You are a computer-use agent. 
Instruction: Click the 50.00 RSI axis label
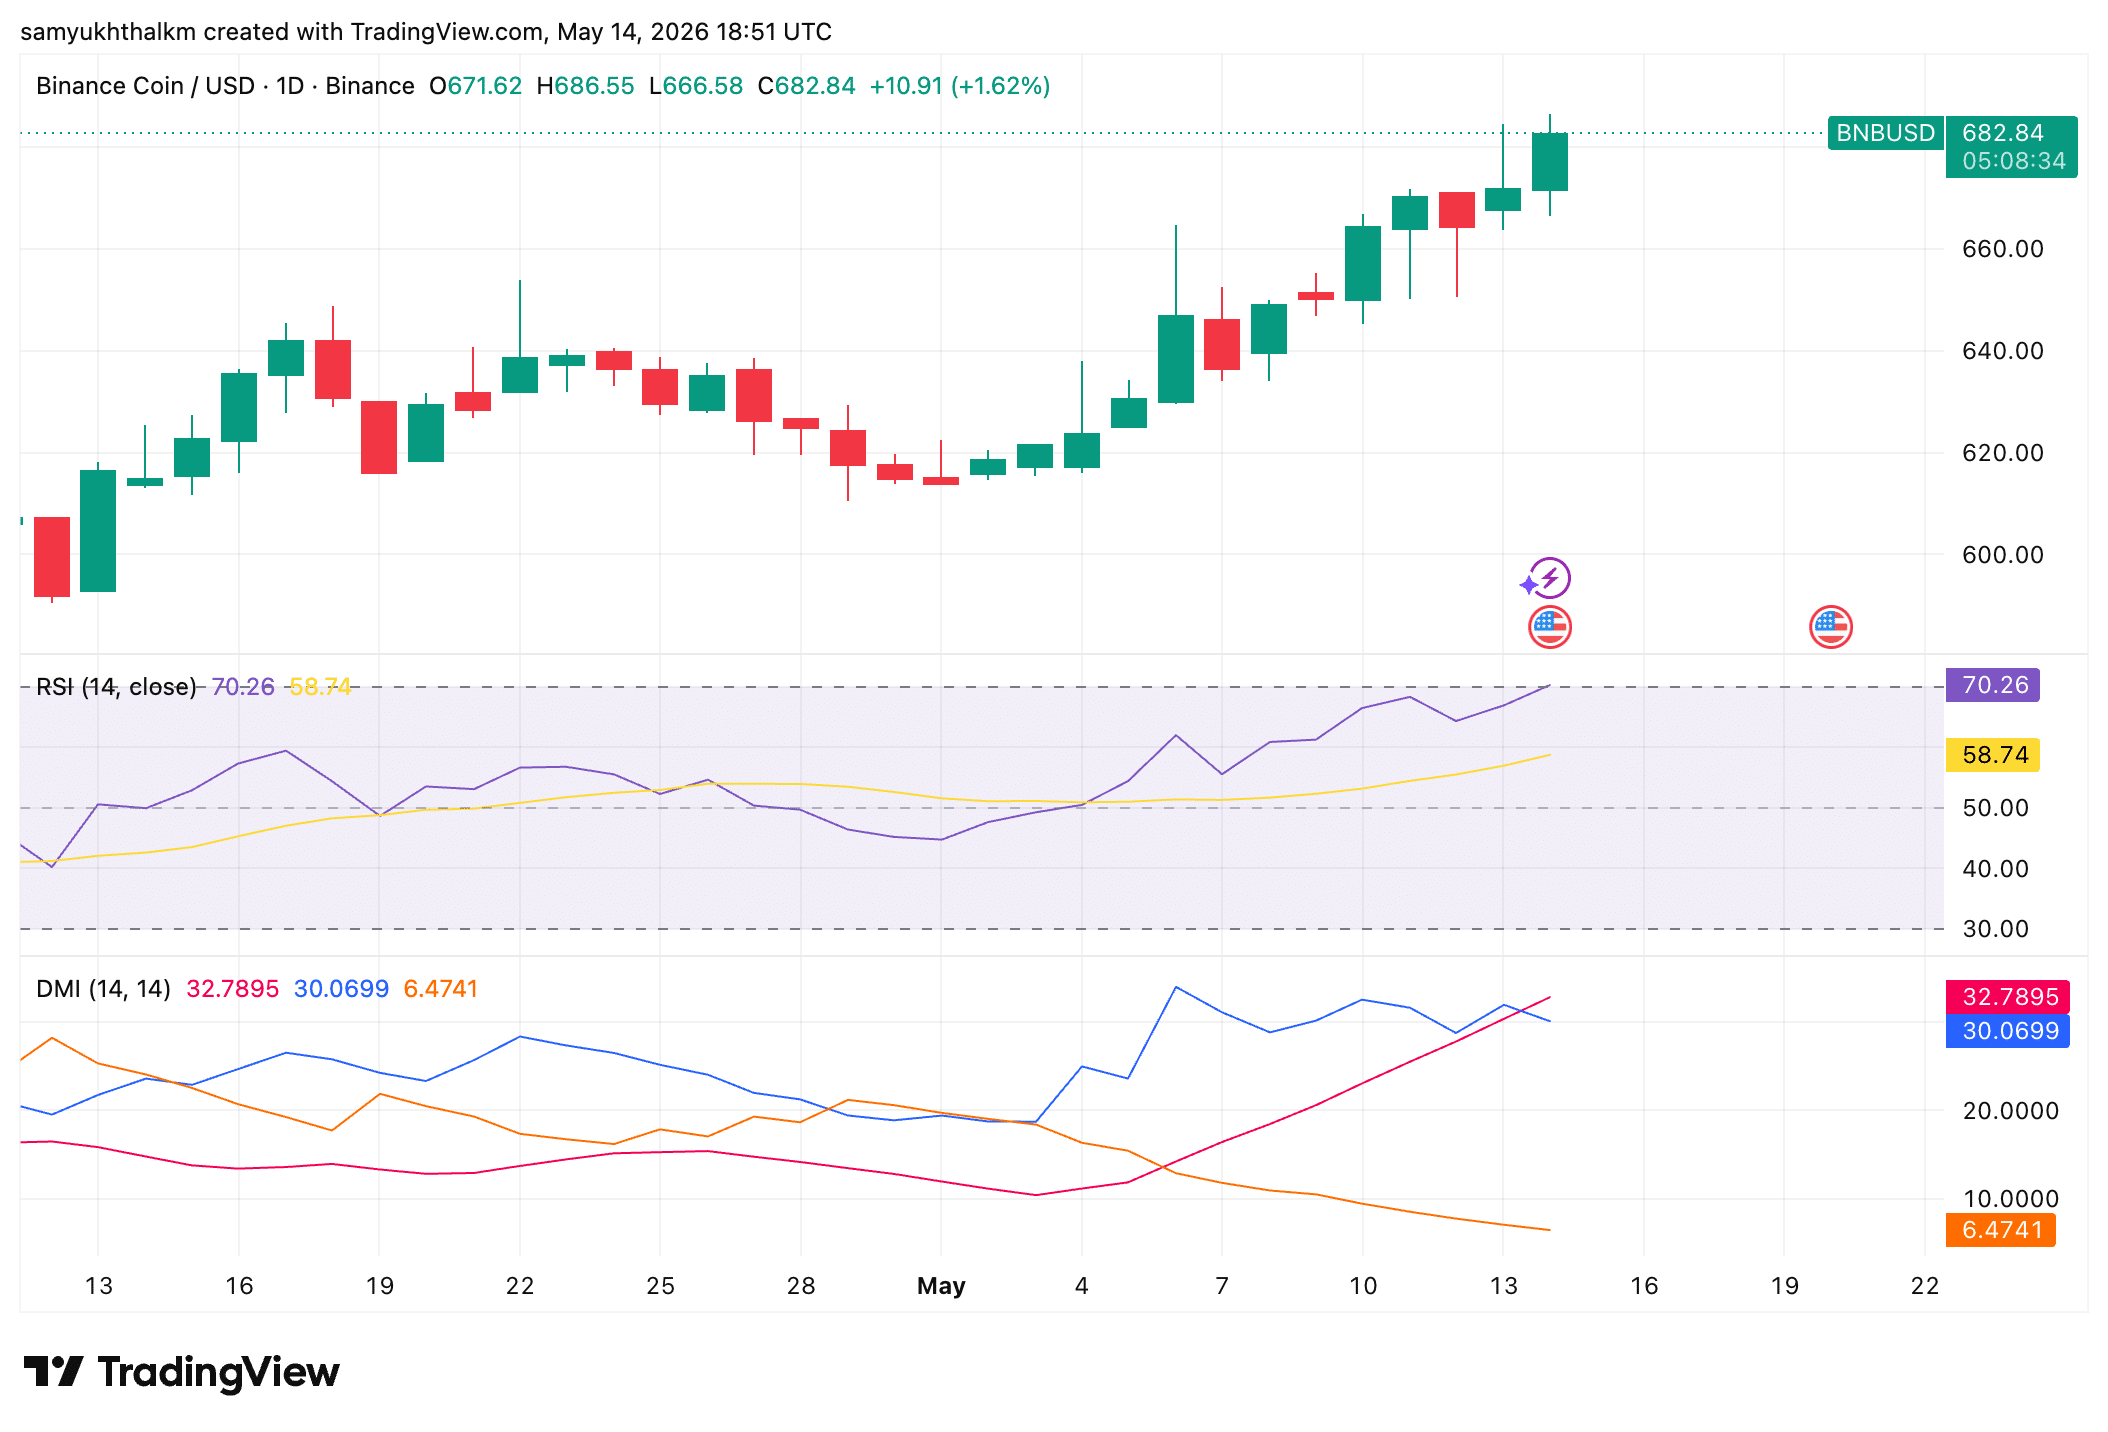1995,808
